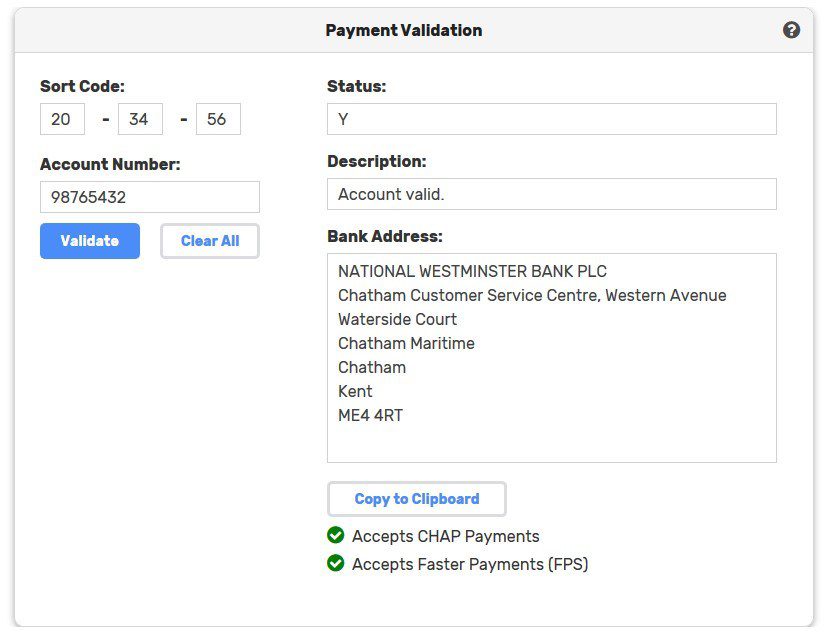Select the middle sort code box containing 34
The width and height of the screenshot is (830, 636).
140,119
